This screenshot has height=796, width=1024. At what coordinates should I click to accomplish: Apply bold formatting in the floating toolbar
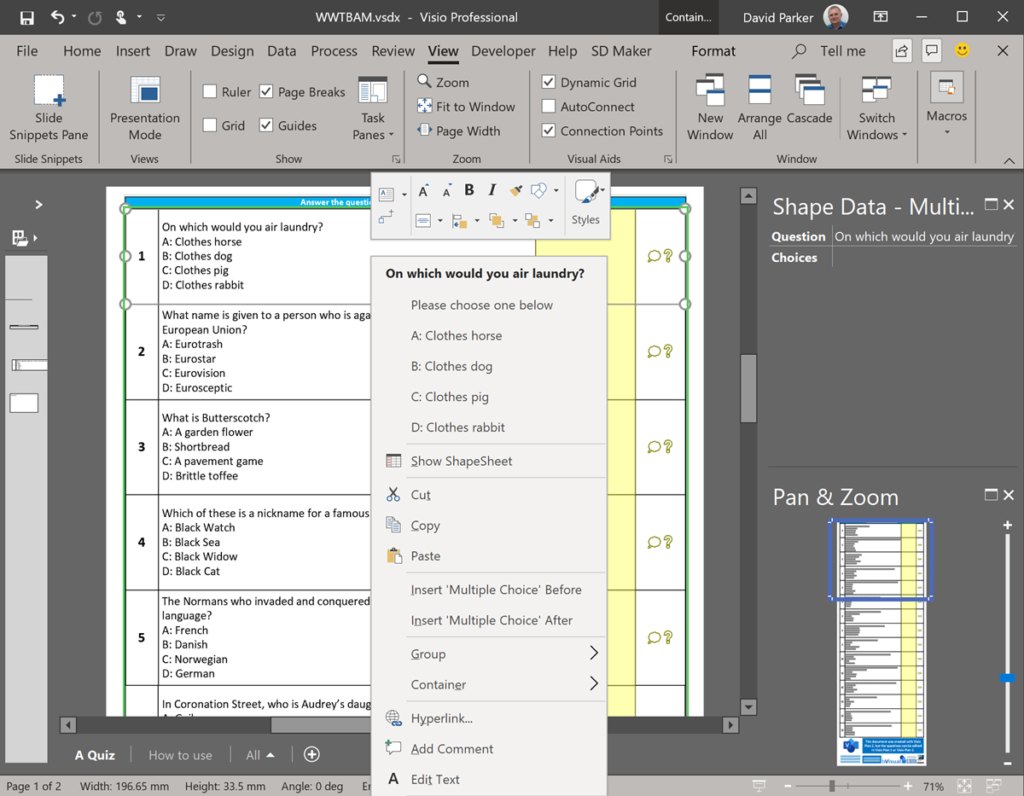(x=468, y=189)
